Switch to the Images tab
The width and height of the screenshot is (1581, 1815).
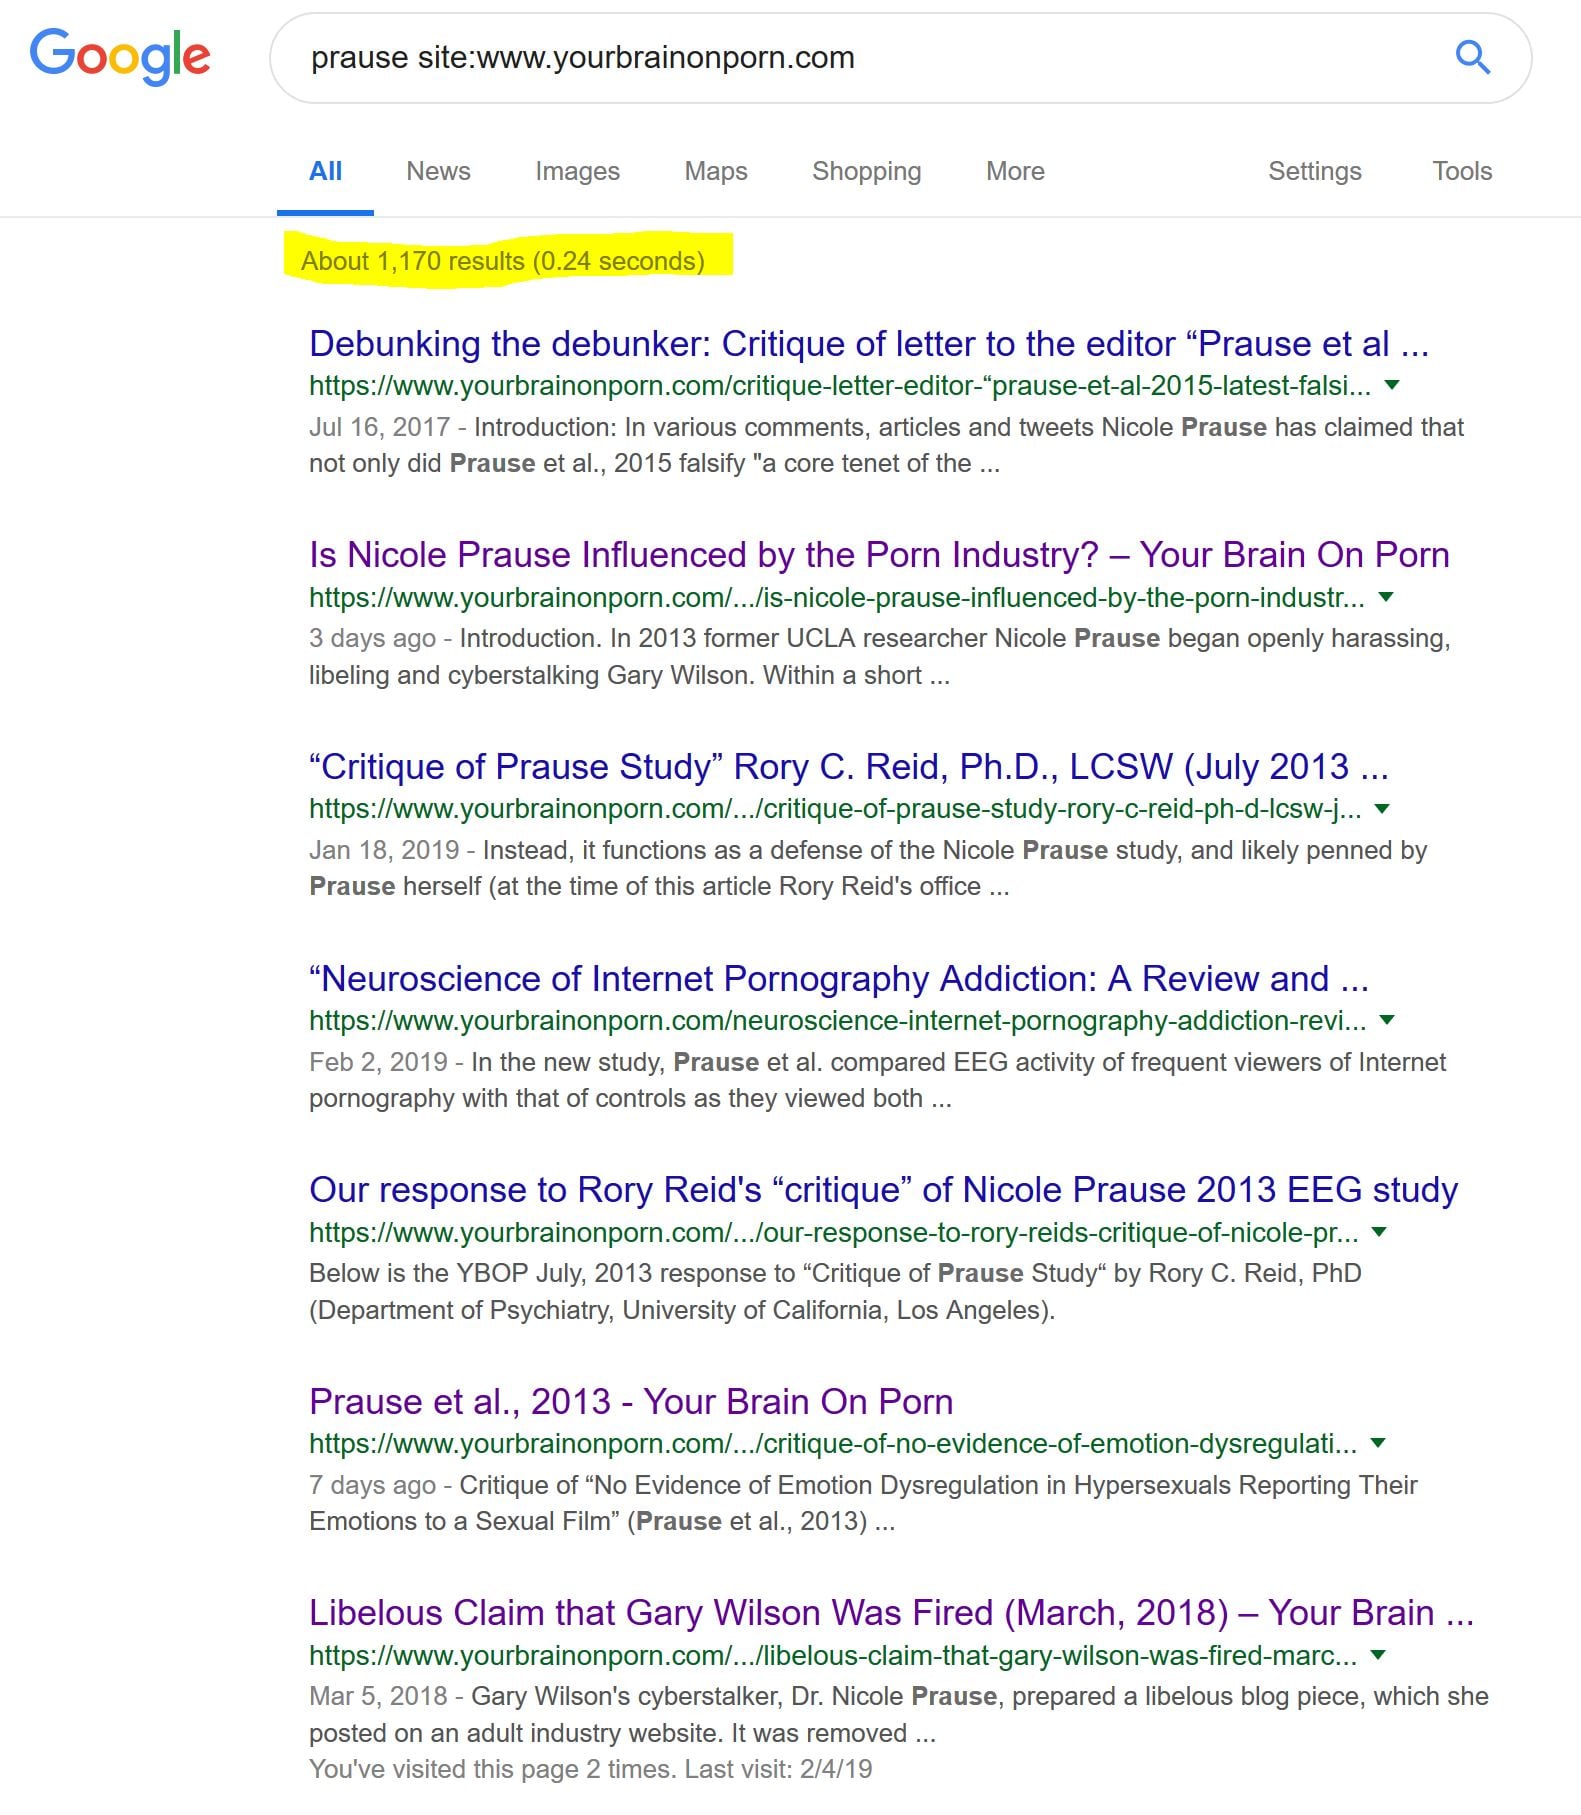[577, 171]
